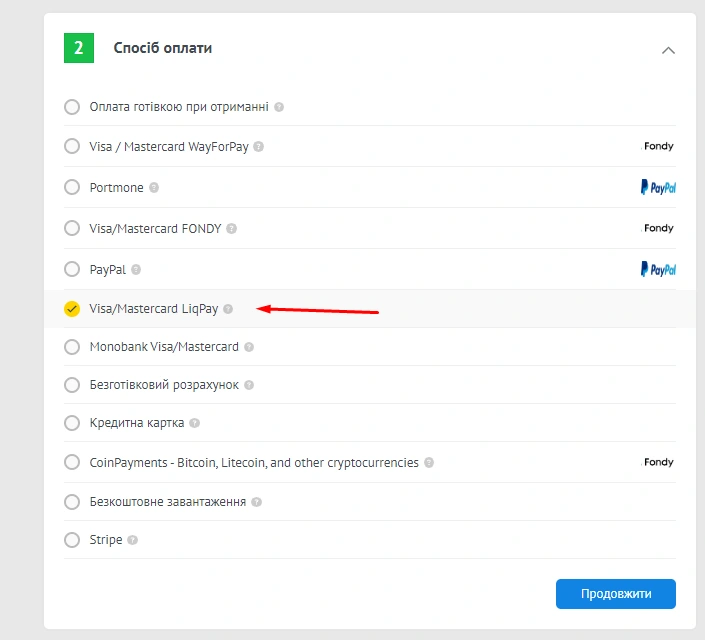This screenshot has height=640, width=705.
Task: Click Fondy logo in WayForPay row
Action: pos(658,146)
